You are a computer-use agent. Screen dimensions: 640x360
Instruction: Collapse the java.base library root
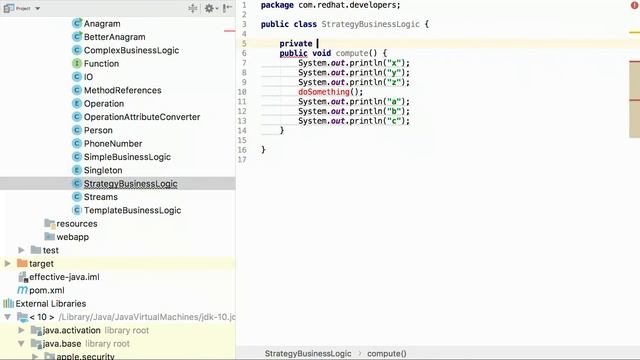coord(21,344)
